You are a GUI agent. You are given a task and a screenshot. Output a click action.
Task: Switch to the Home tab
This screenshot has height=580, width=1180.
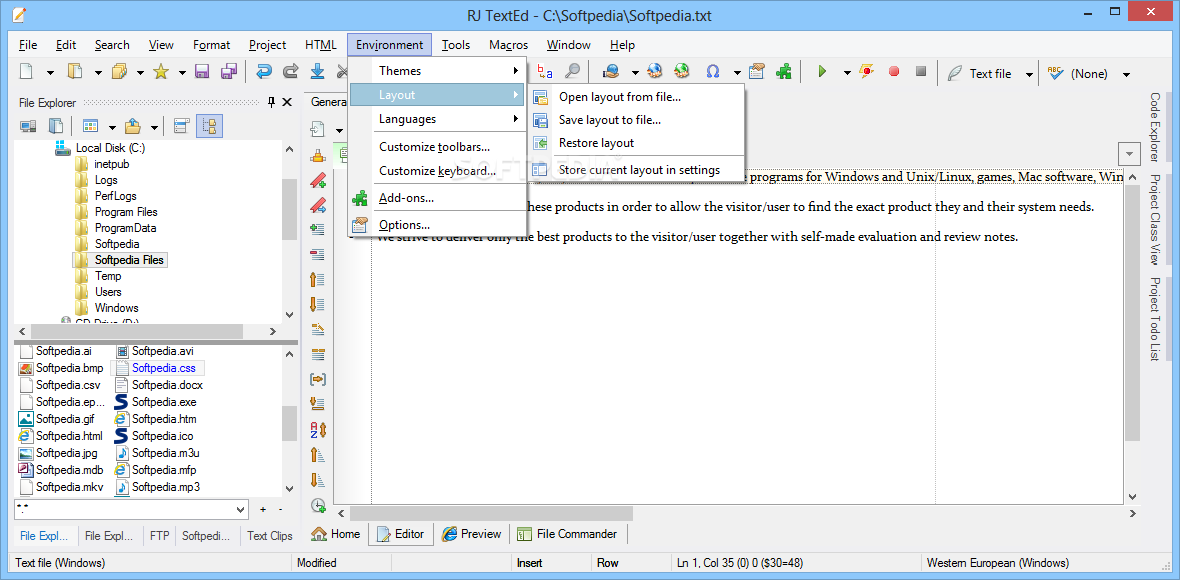coord(336,534)
